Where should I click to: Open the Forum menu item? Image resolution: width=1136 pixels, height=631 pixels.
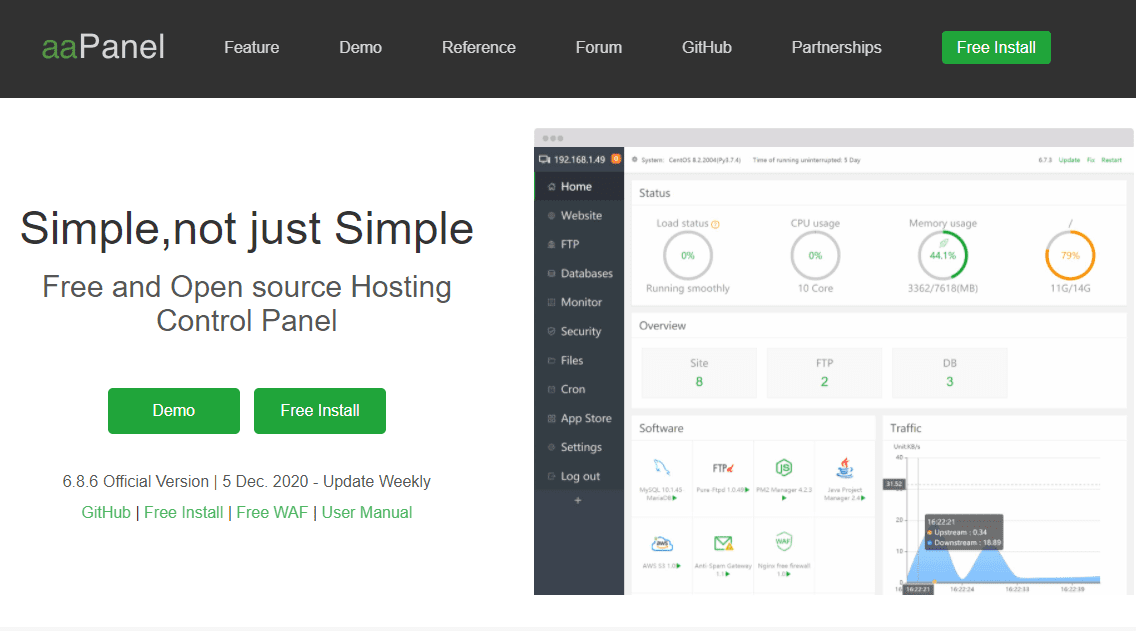598,47
